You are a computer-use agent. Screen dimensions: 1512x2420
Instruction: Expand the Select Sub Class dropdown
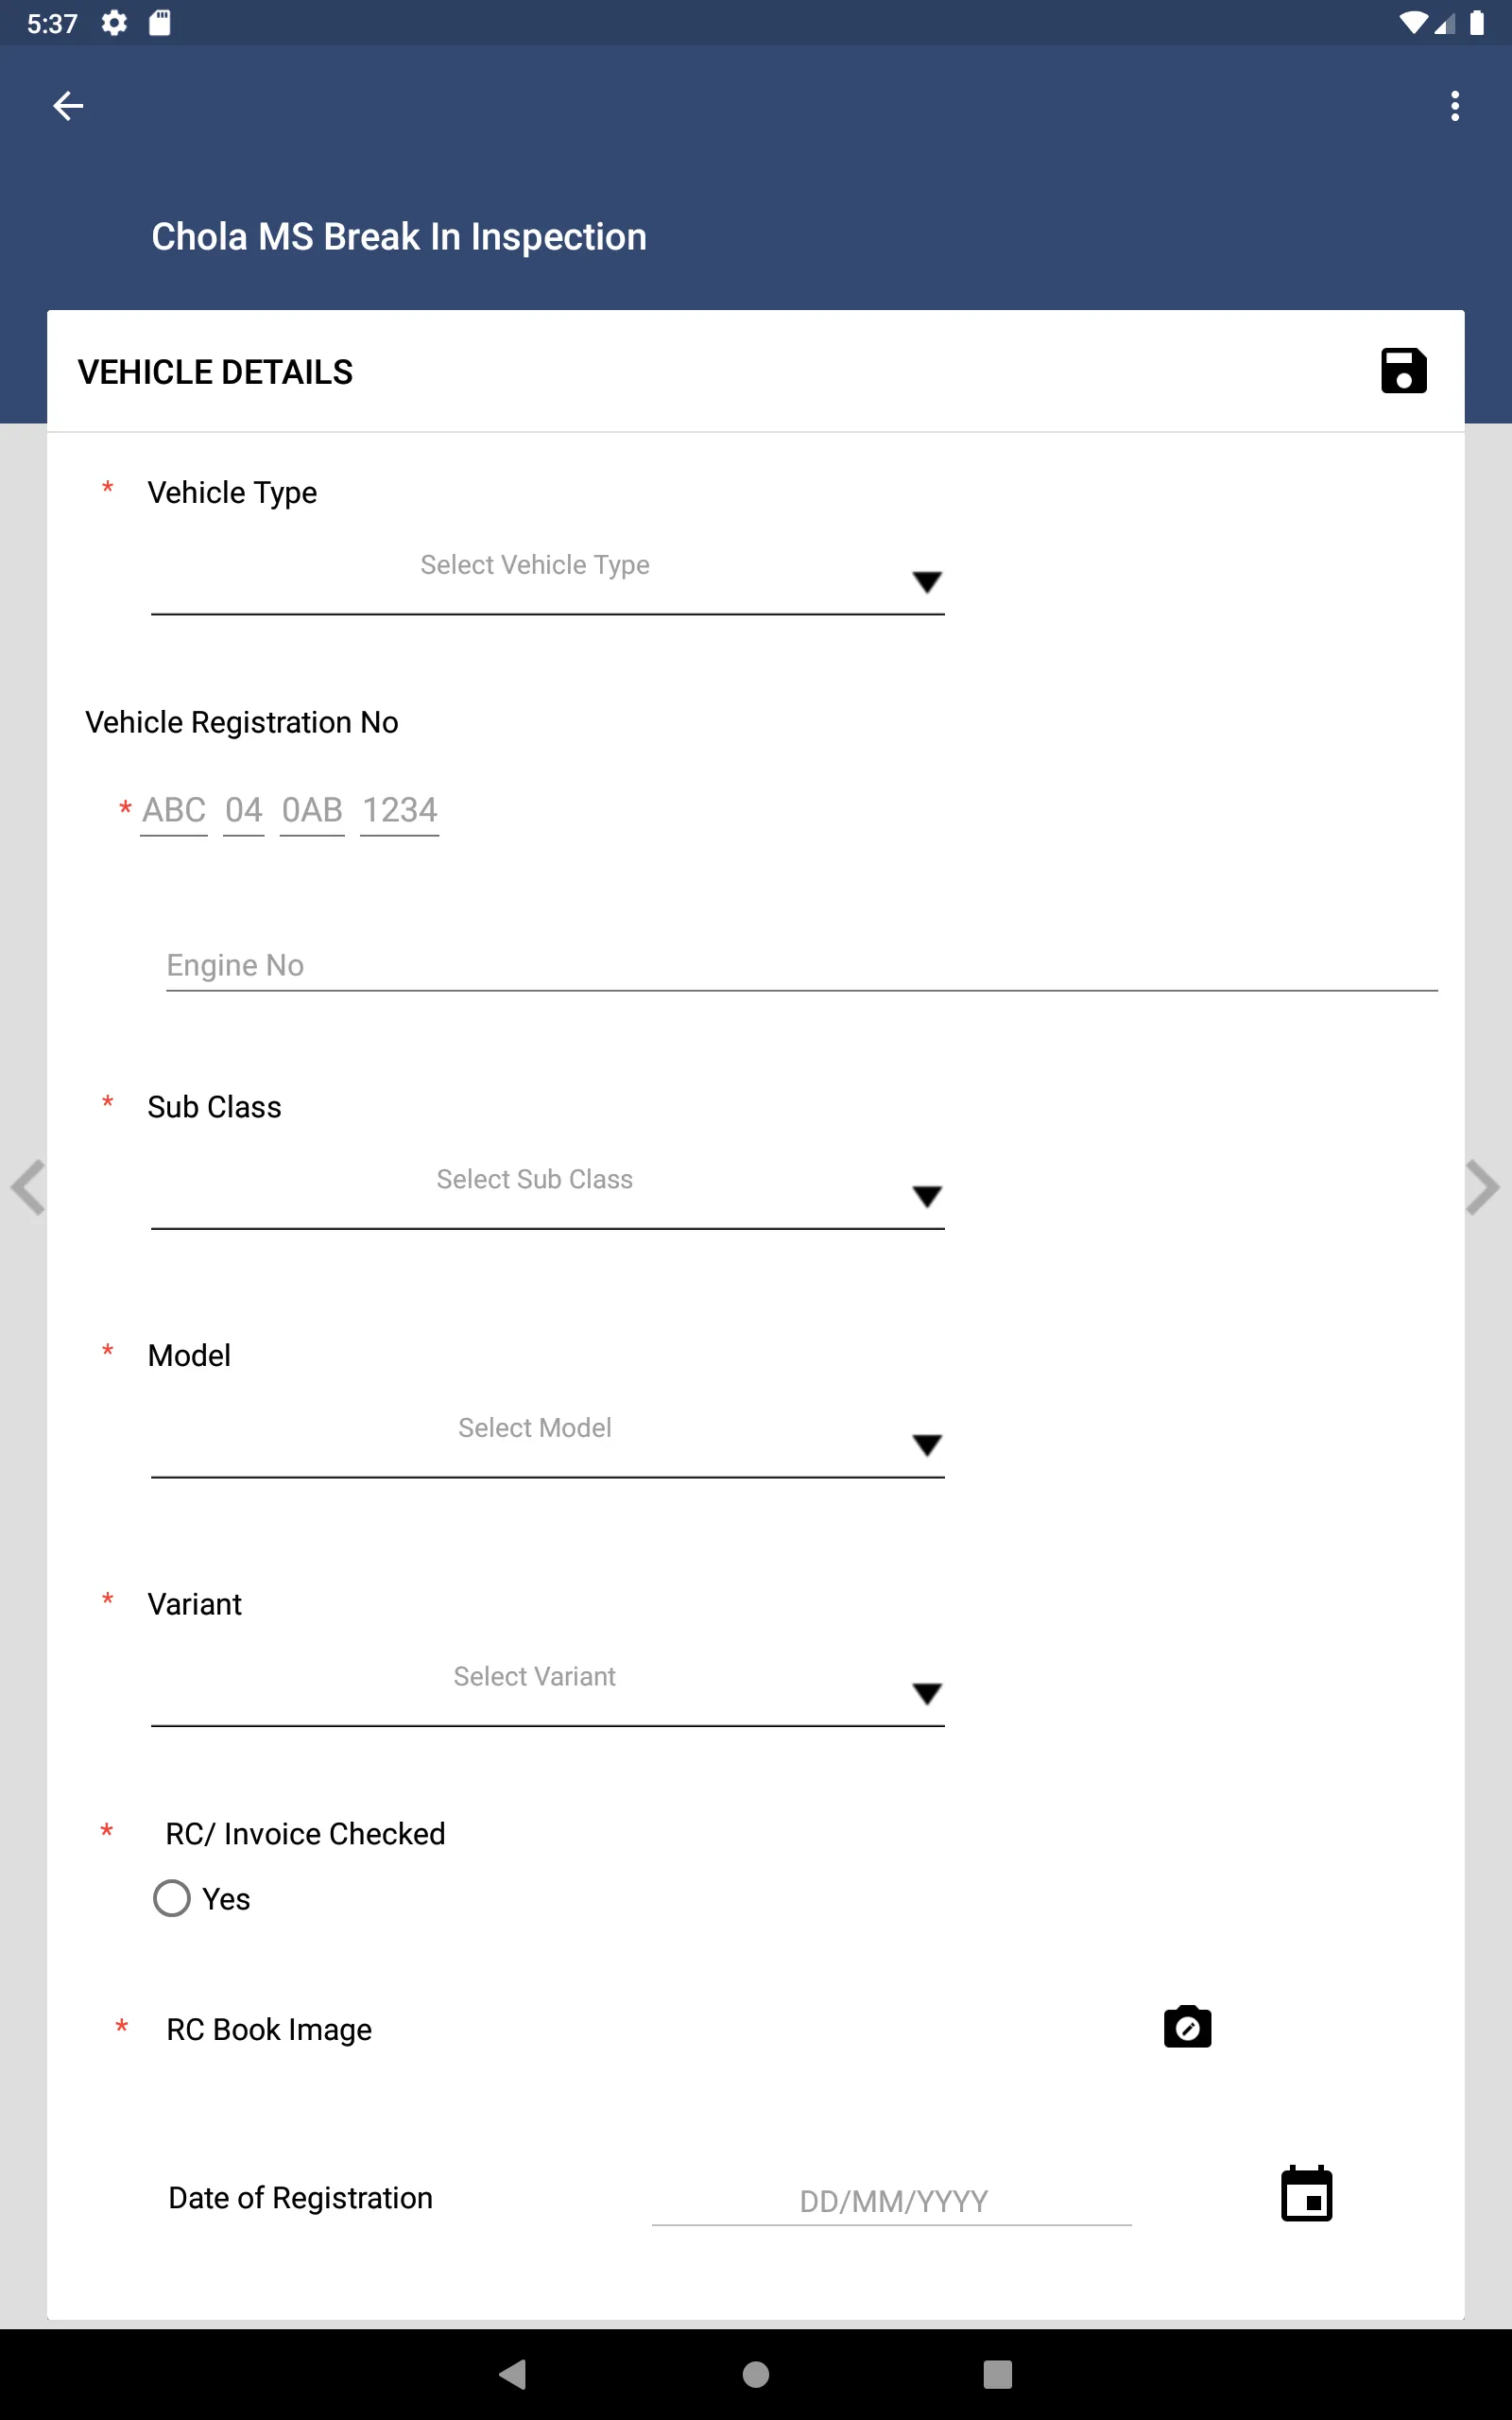pos(547,1192)
